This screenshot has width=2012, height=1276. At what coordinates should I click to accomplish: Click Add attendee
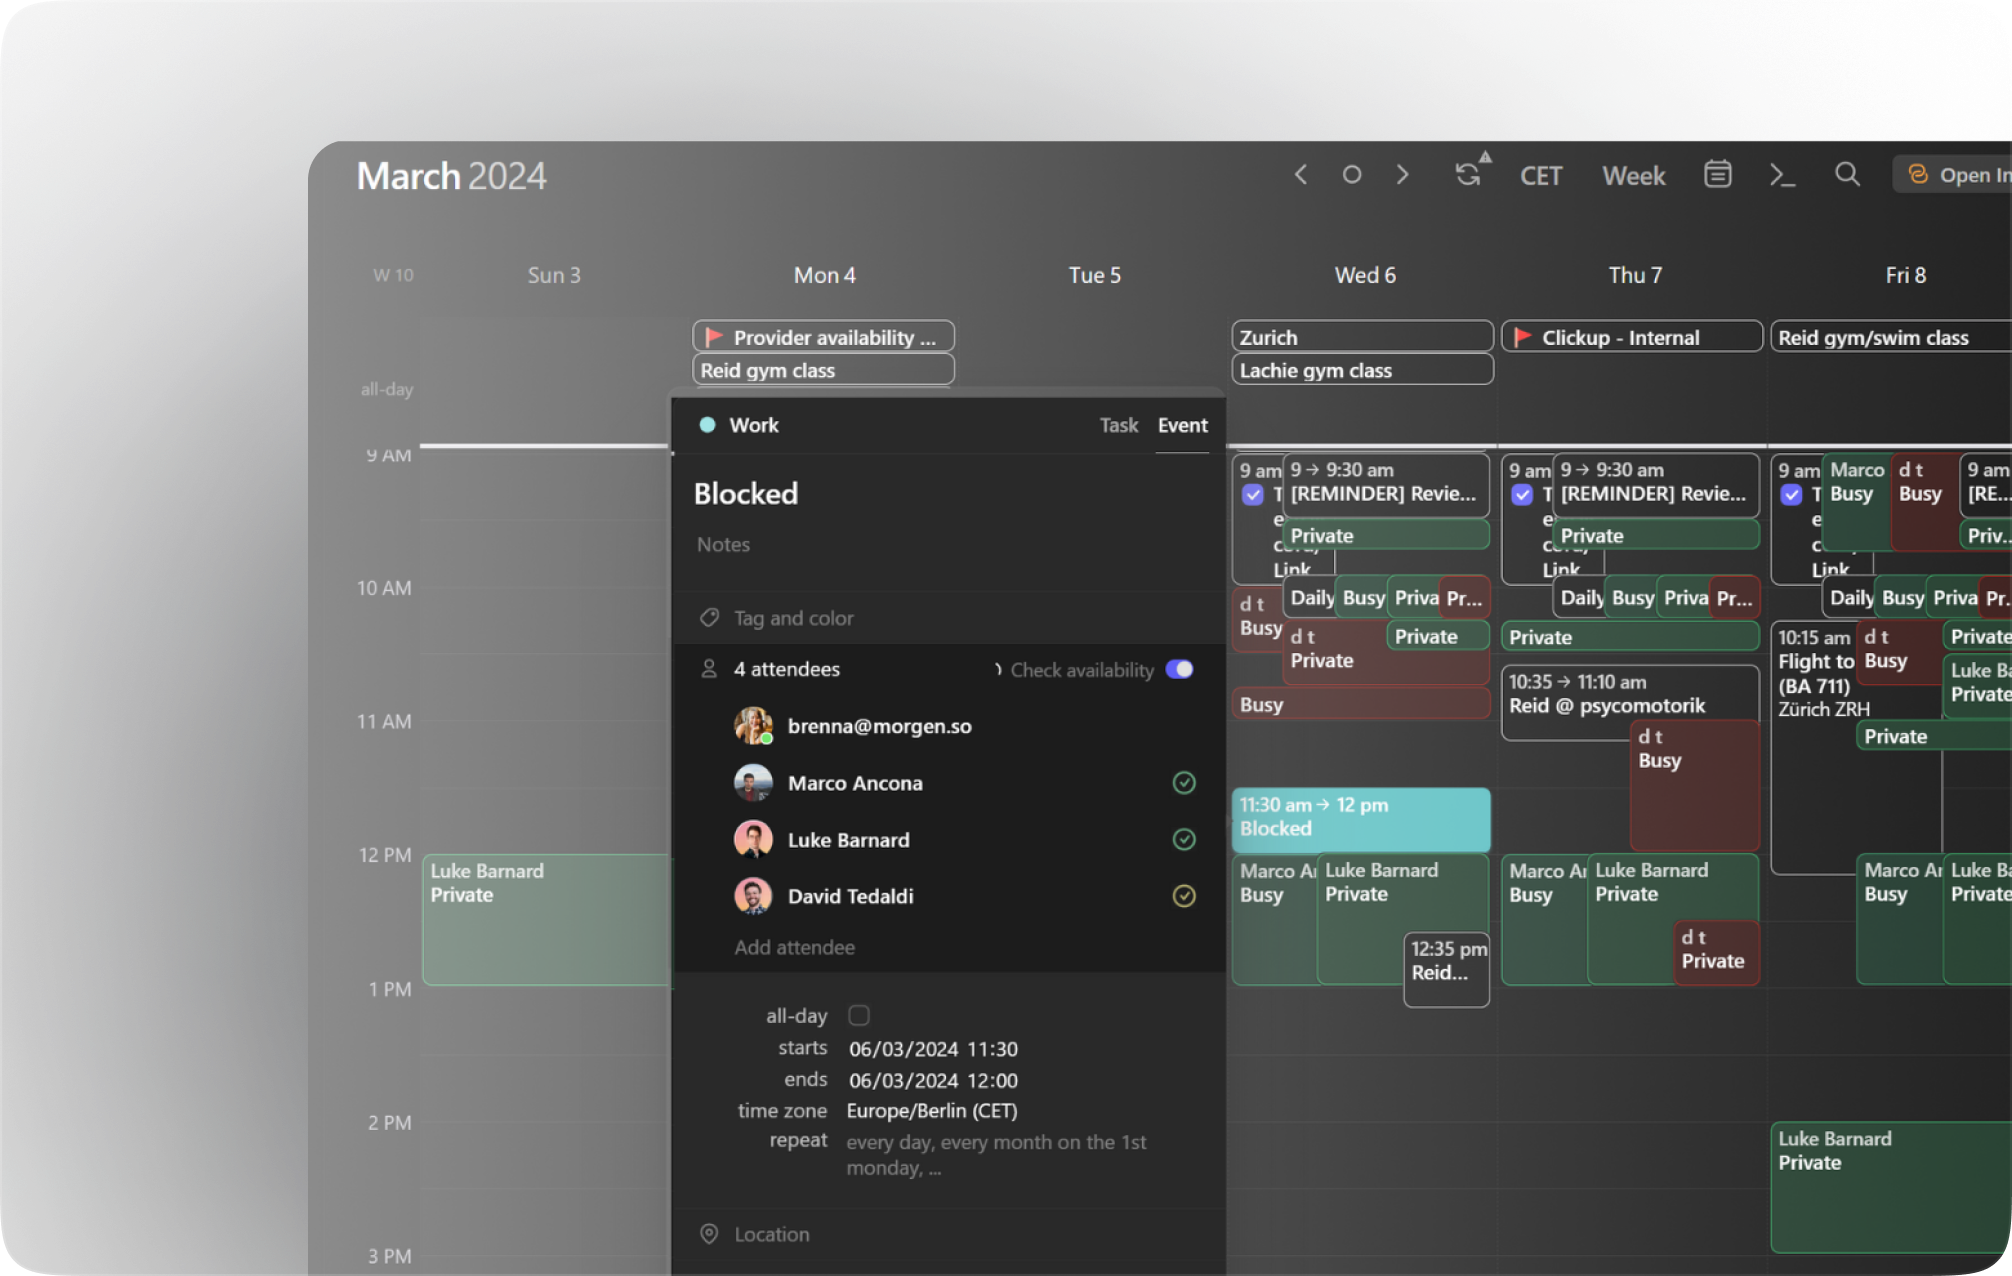(x=794, y=947)
